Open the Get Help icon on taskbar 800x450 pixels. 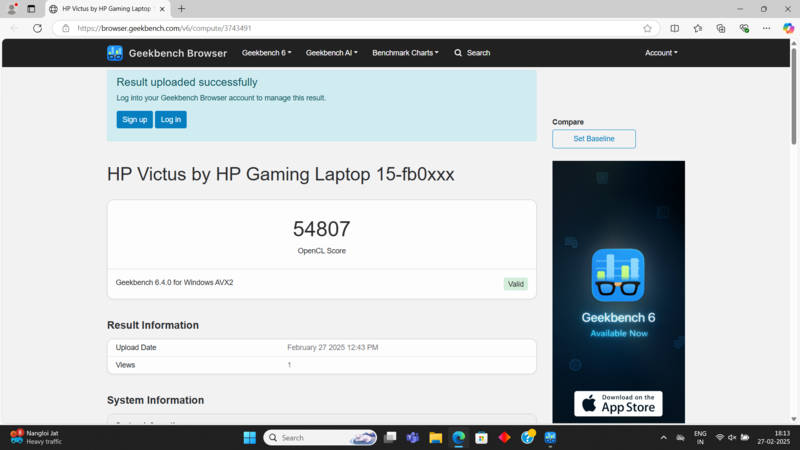pos(528,437)
